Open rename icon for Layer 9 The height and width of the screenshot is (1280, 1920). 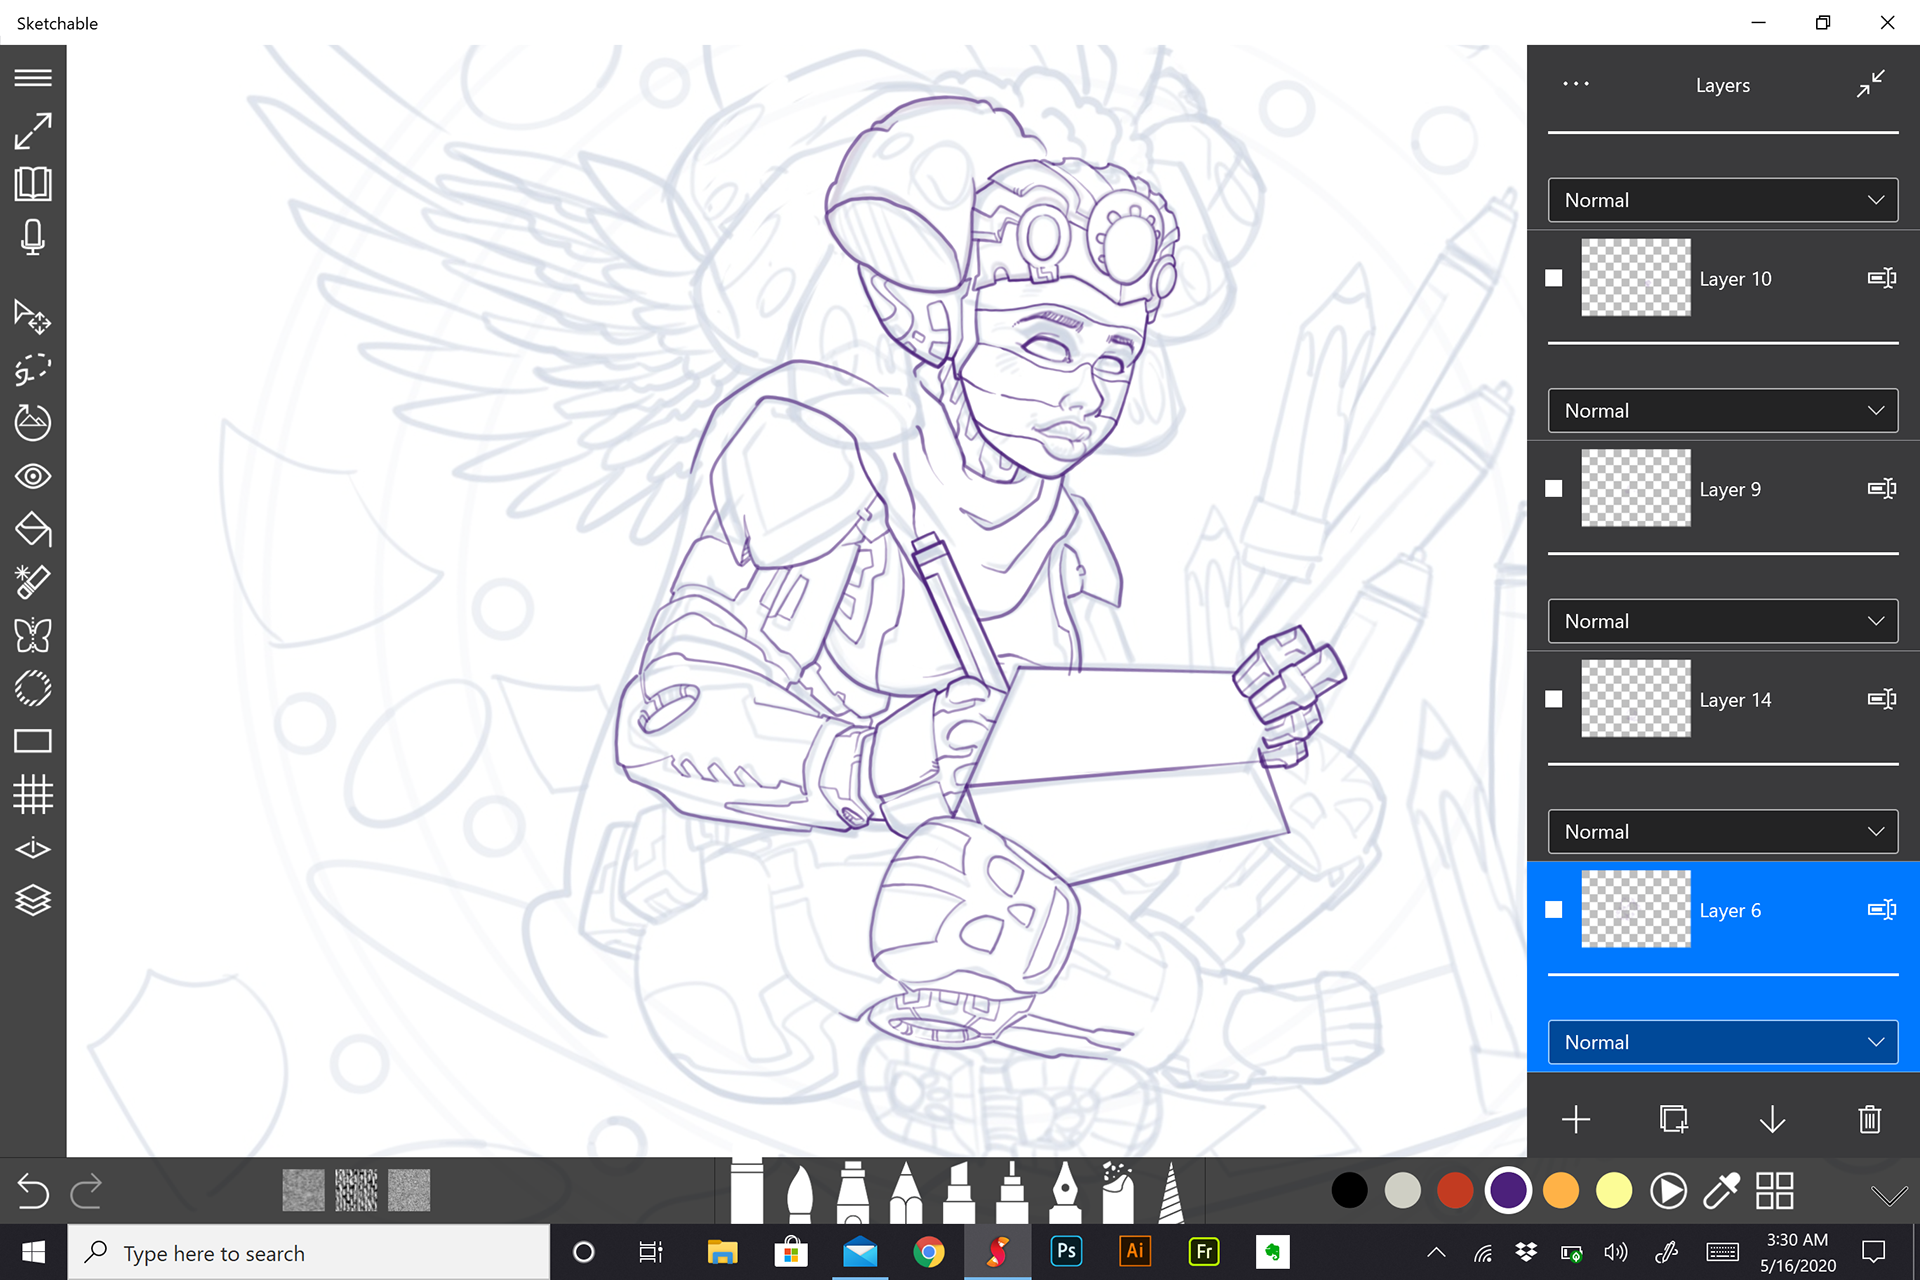coord(1882,489)
